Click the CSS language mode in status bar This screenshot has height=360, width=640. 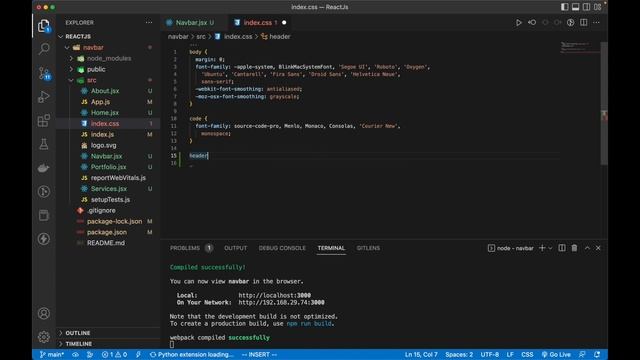[527, 354]
